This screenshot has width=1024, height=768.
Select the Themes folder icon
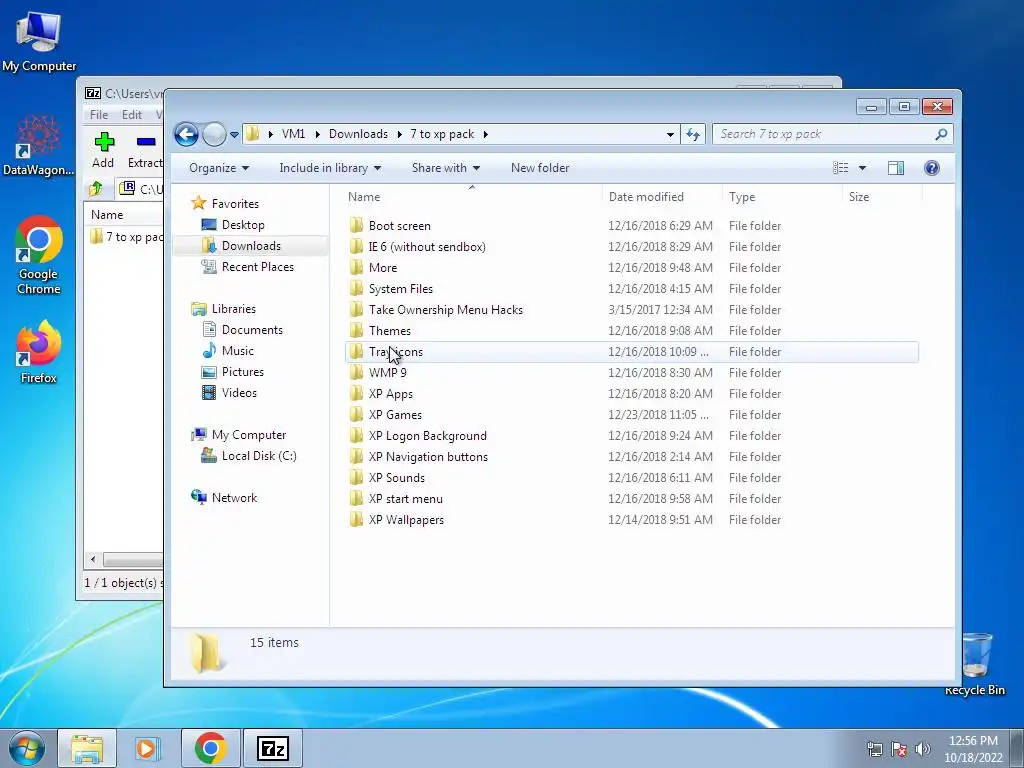[x=356, y=330]
